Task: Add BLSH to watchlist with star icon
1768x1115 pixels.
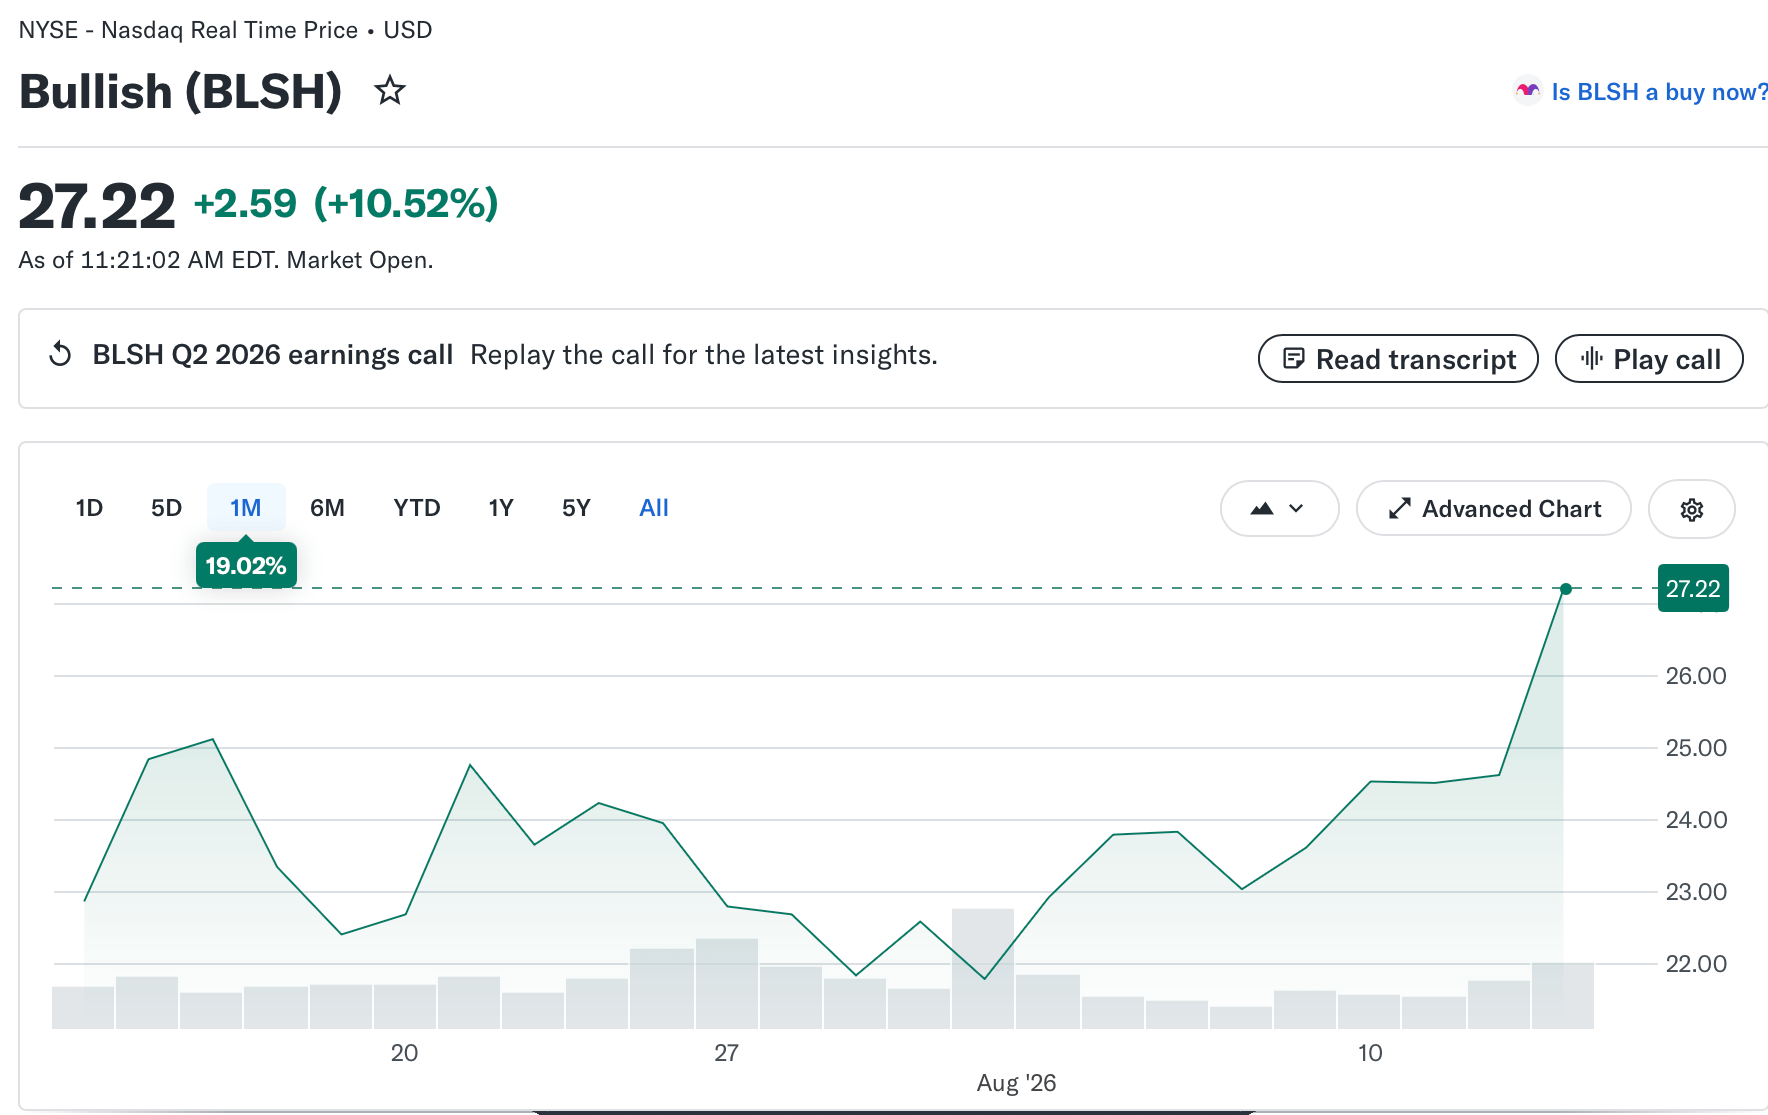Action: [389, 91]
